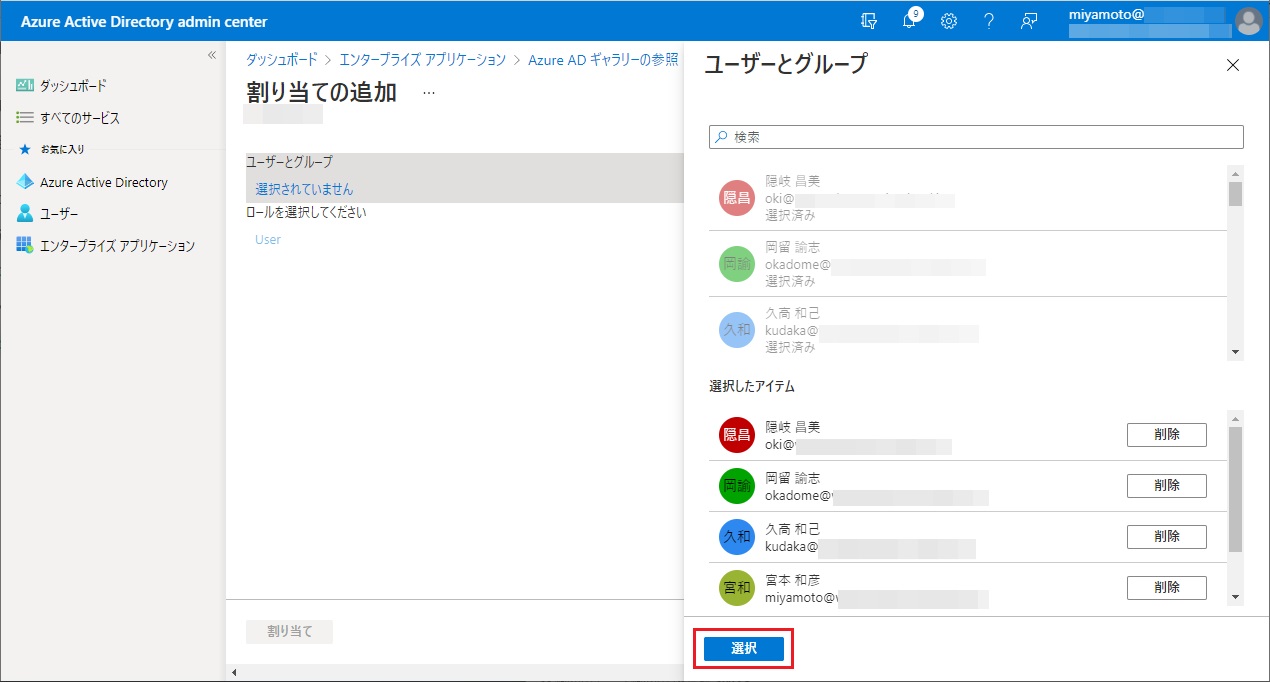Open すべてのサービス in the sidebar
The image size is (1270, 683).
point(79,118)
